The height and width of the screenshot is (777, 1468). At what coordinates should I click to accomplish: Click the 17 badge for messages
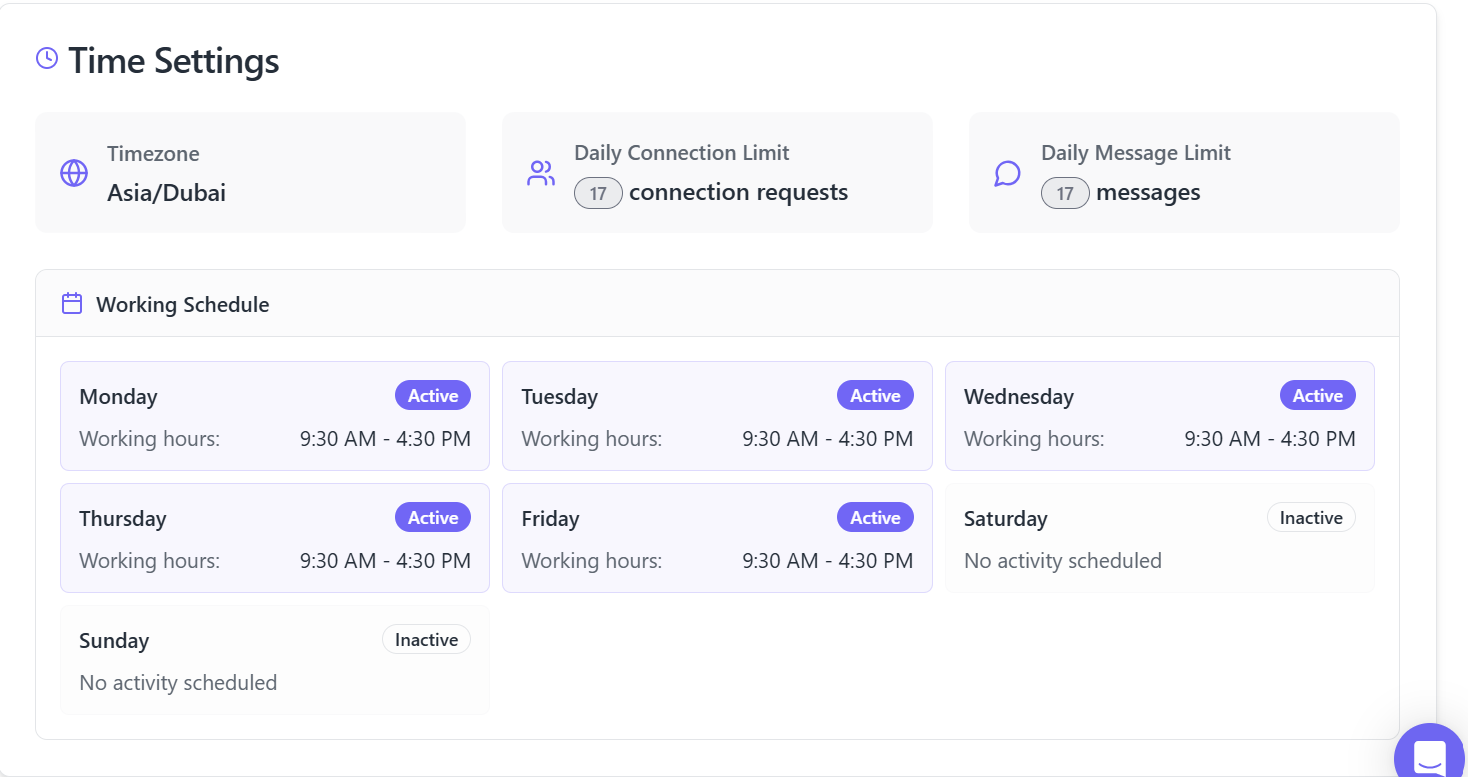click(1065, 193)
